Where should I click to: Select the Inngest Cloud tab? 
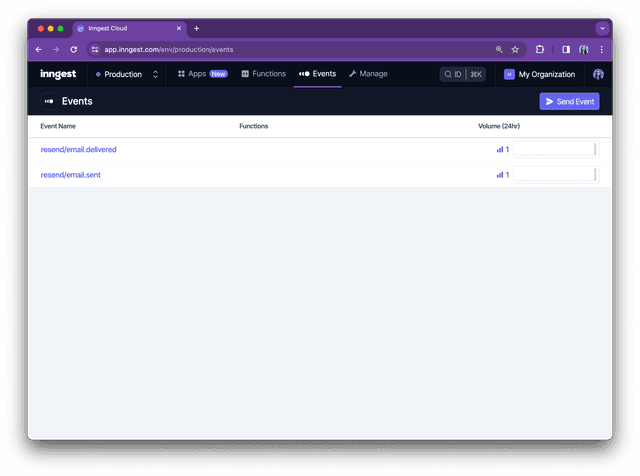(130, 28)
